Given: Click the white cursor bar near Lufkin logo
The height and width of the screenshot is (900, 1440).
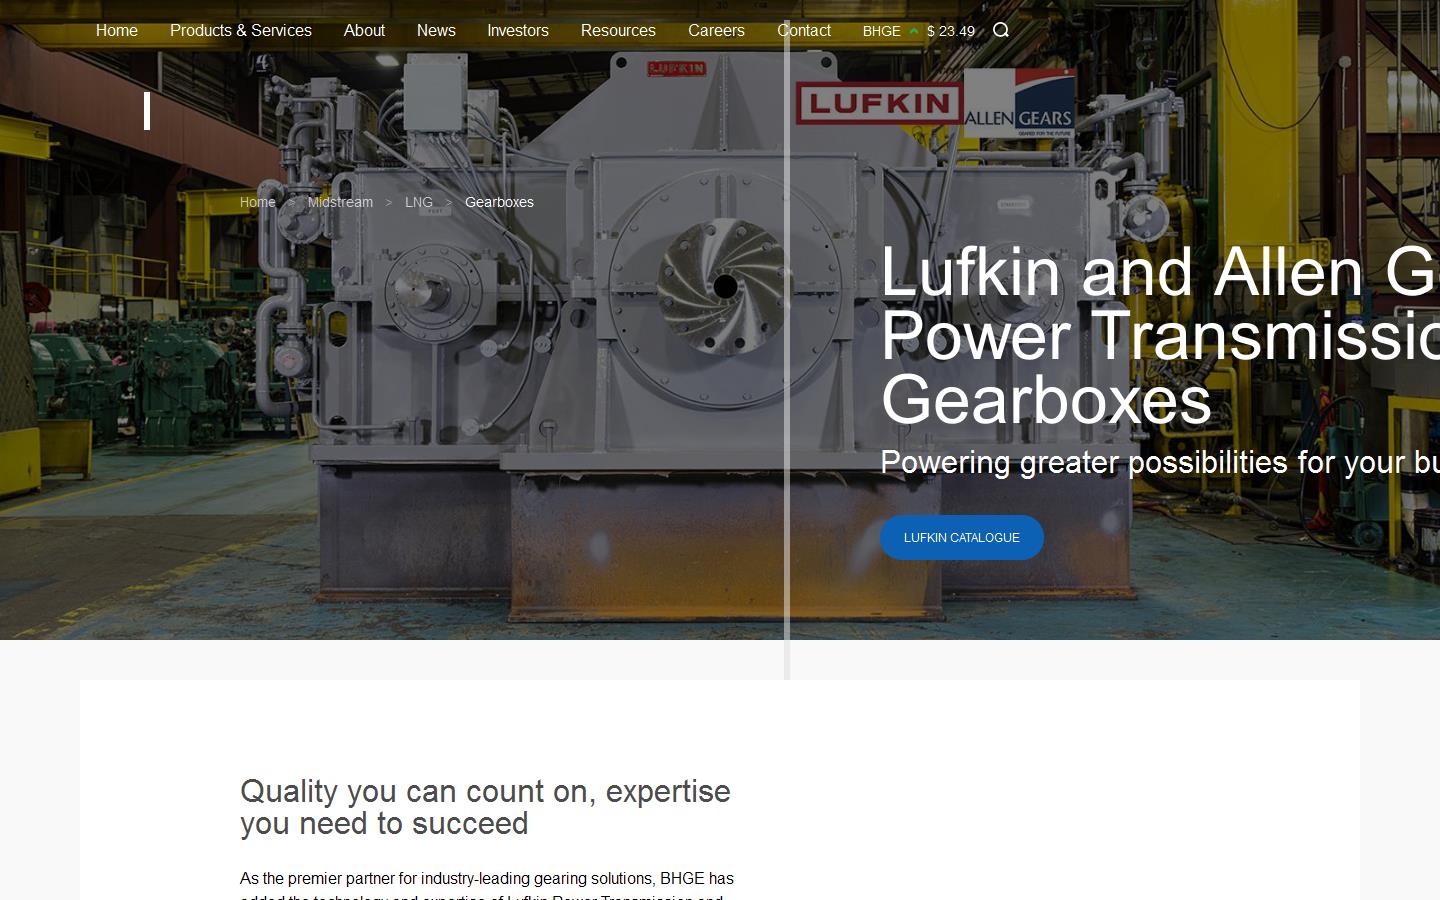Looking at the screenshot, I should coord(147,110).
